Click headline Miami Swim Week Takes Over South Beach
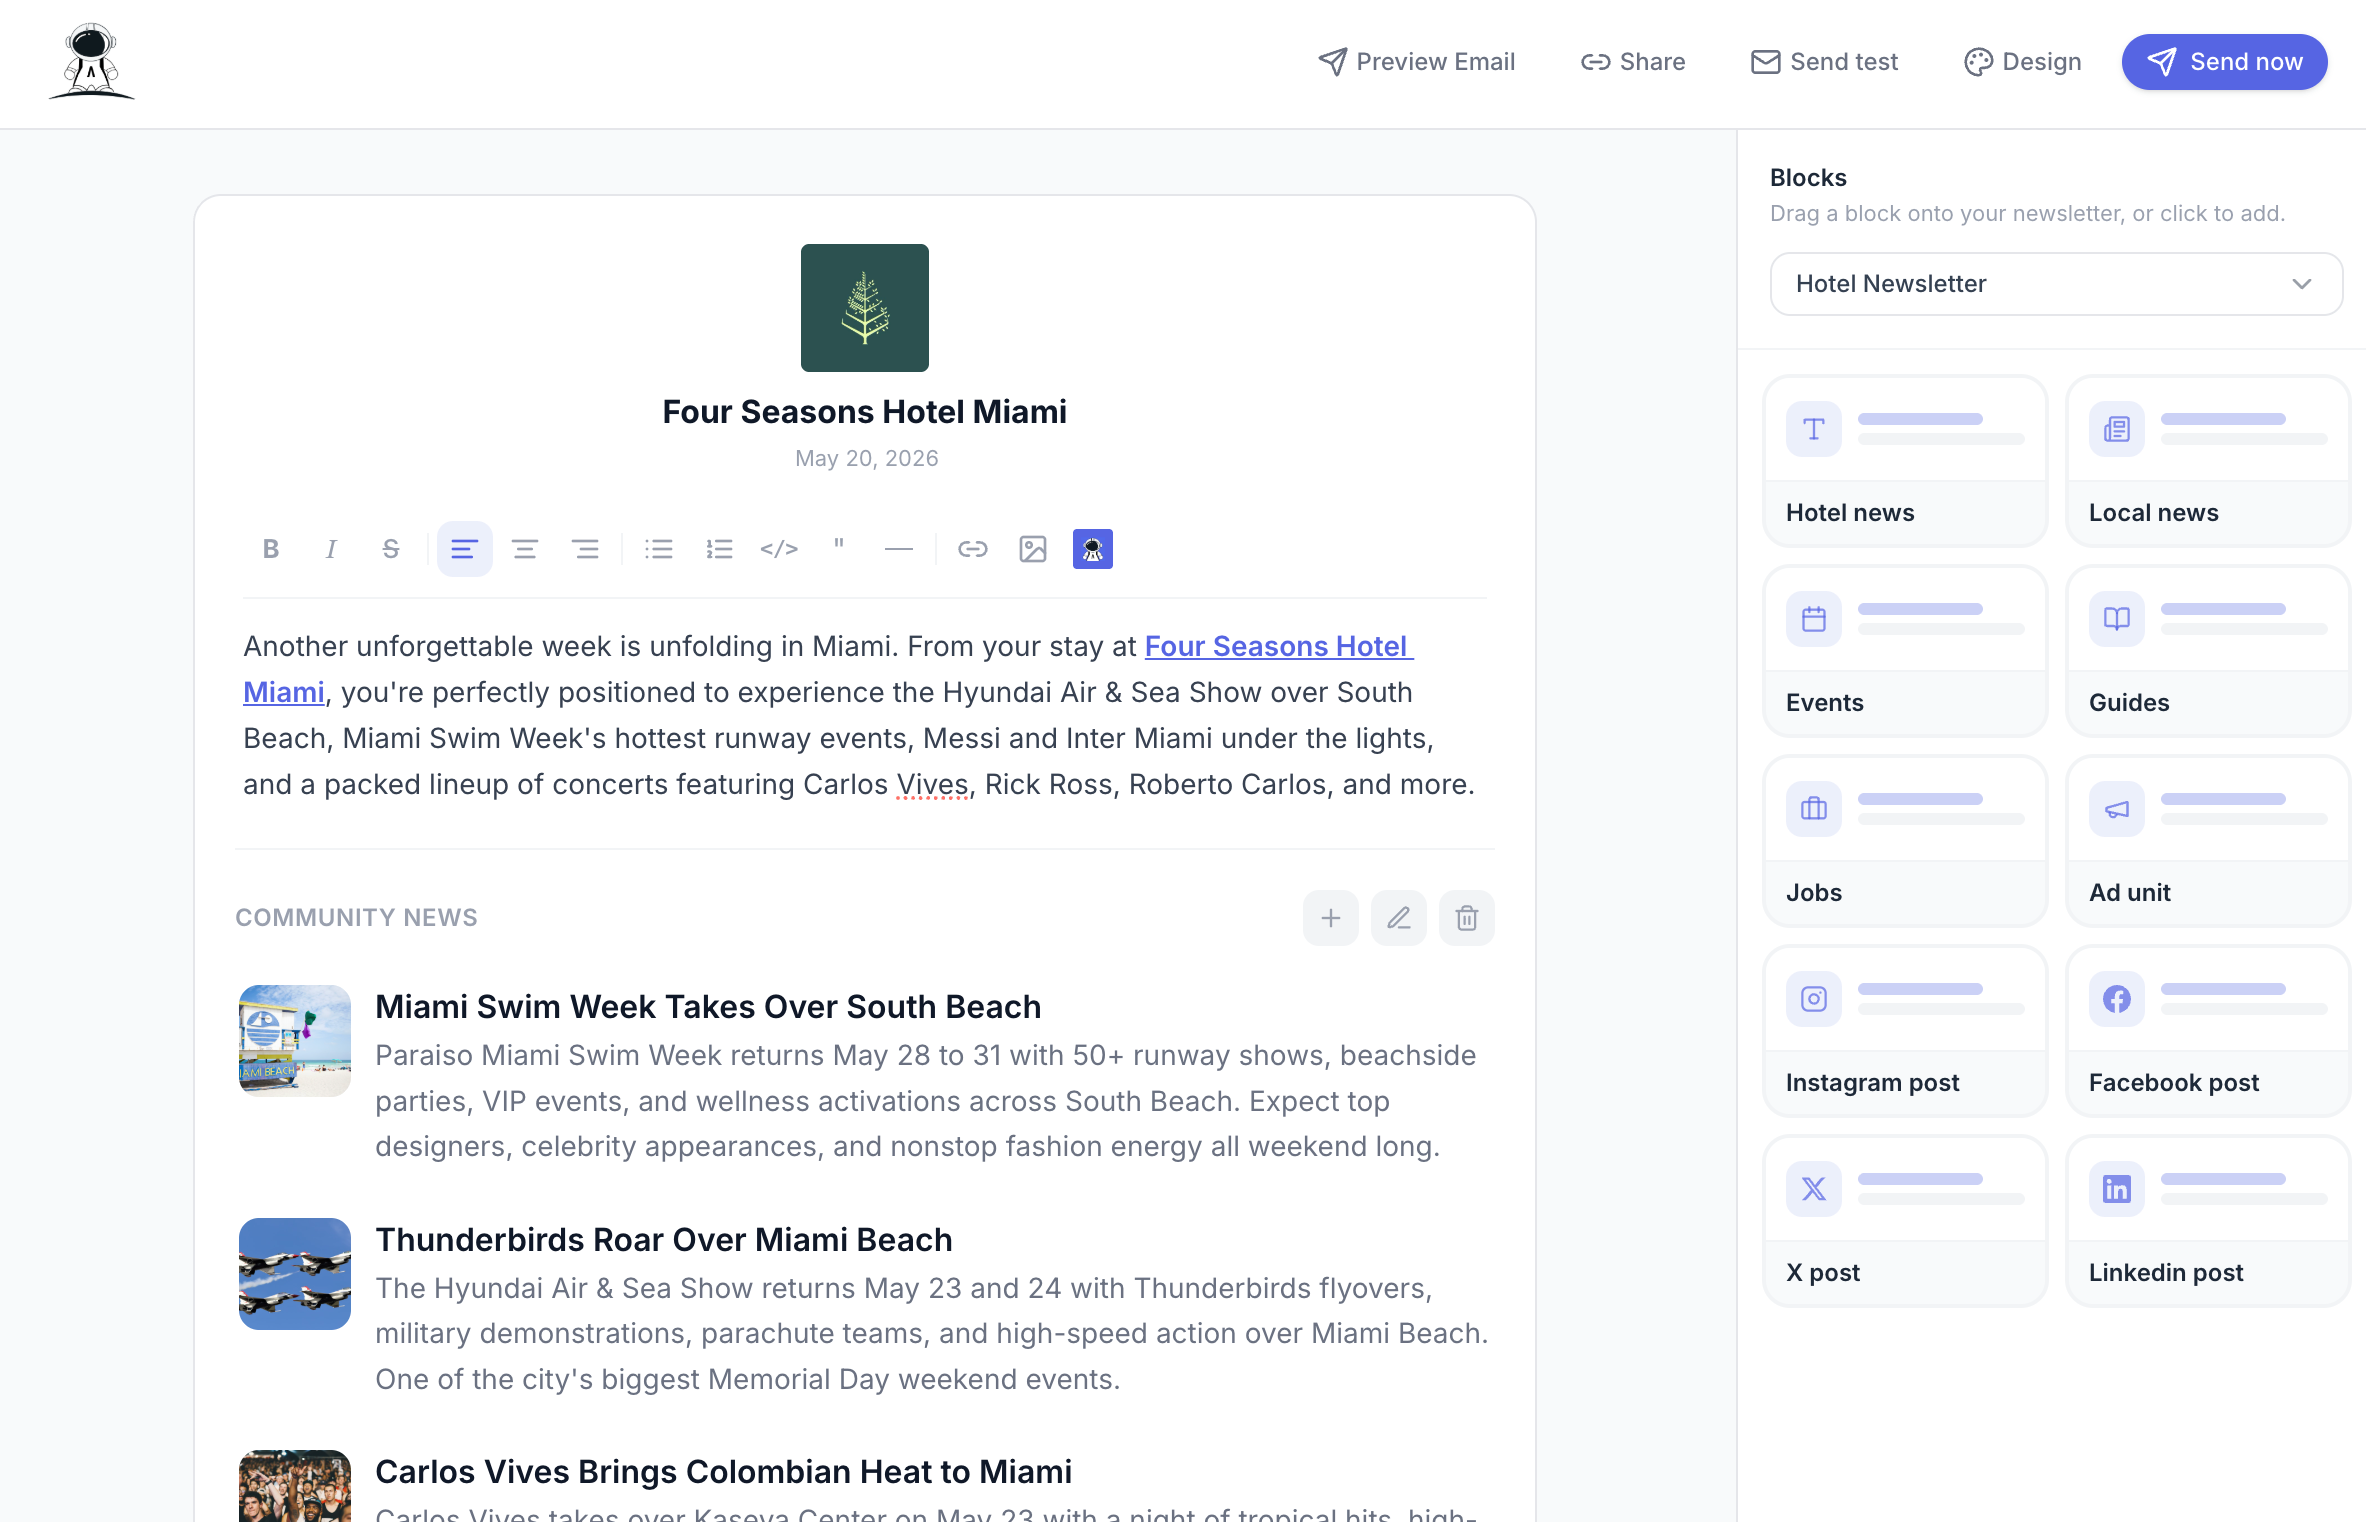Image resolution: width=2366 pixels, height=1522 pixels. (x=708, y=1007)
